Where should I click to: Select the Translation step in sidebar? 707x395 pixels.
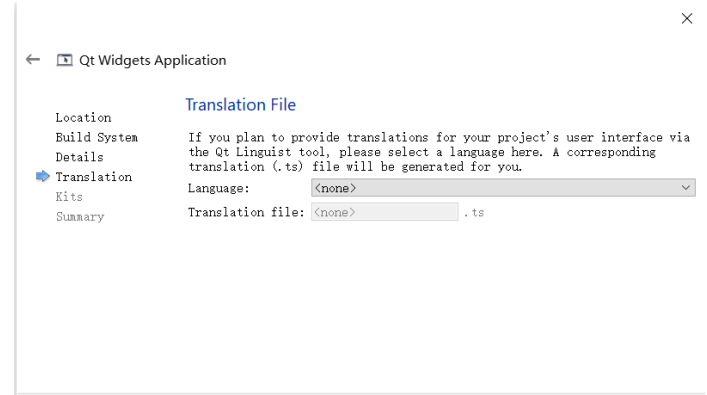tap(94, 177)
